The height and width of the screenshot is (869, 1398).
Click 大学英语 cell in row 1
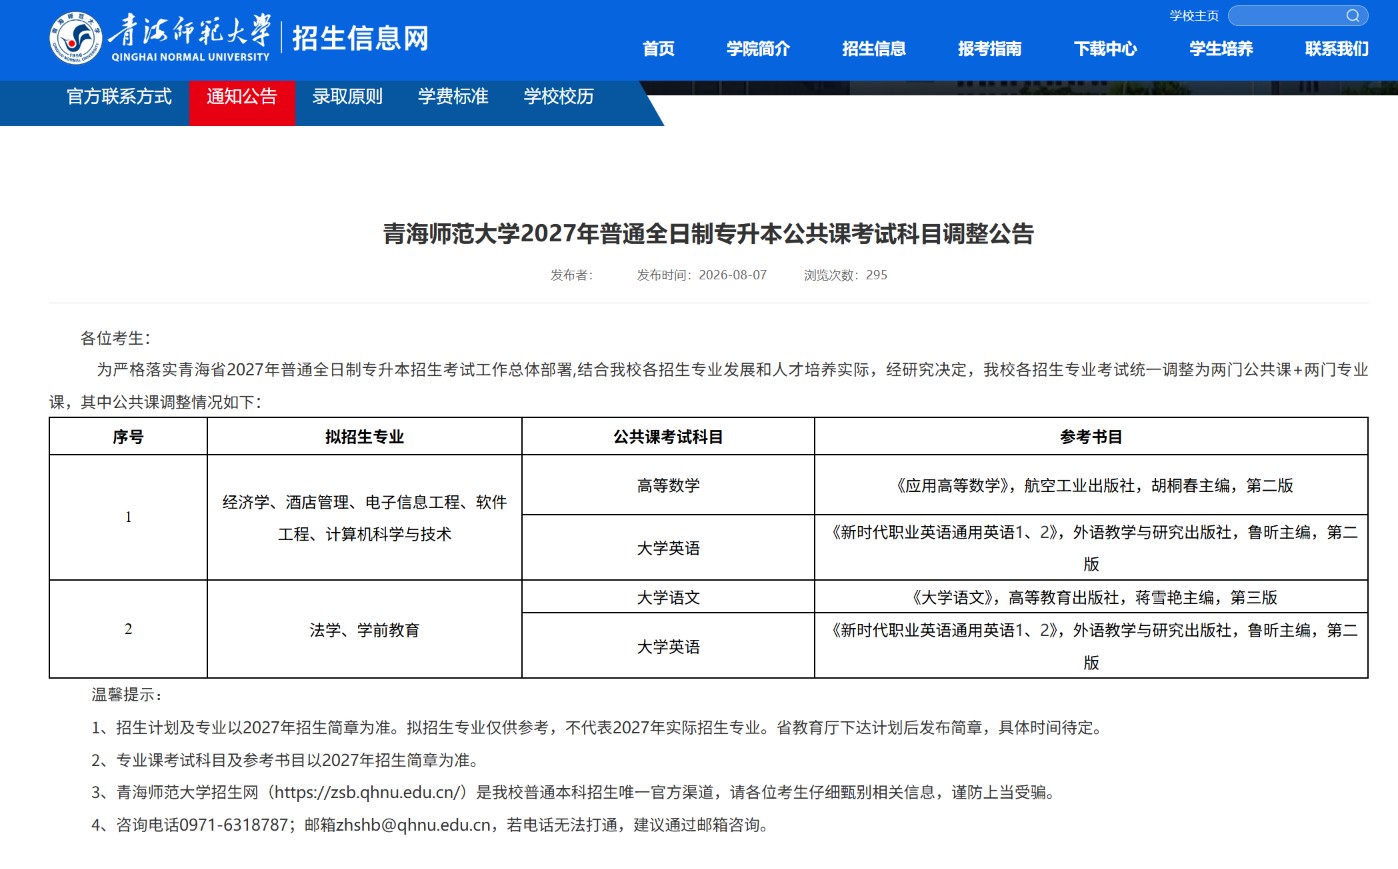coord(668,548)
